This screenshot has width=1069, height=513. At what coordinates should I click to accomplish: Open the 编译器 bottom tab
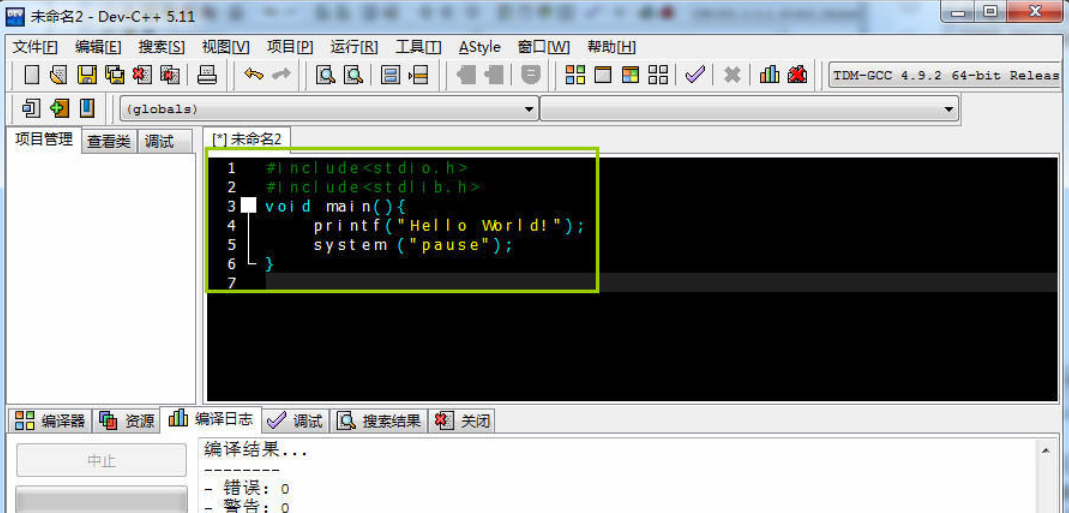[50, 421]
